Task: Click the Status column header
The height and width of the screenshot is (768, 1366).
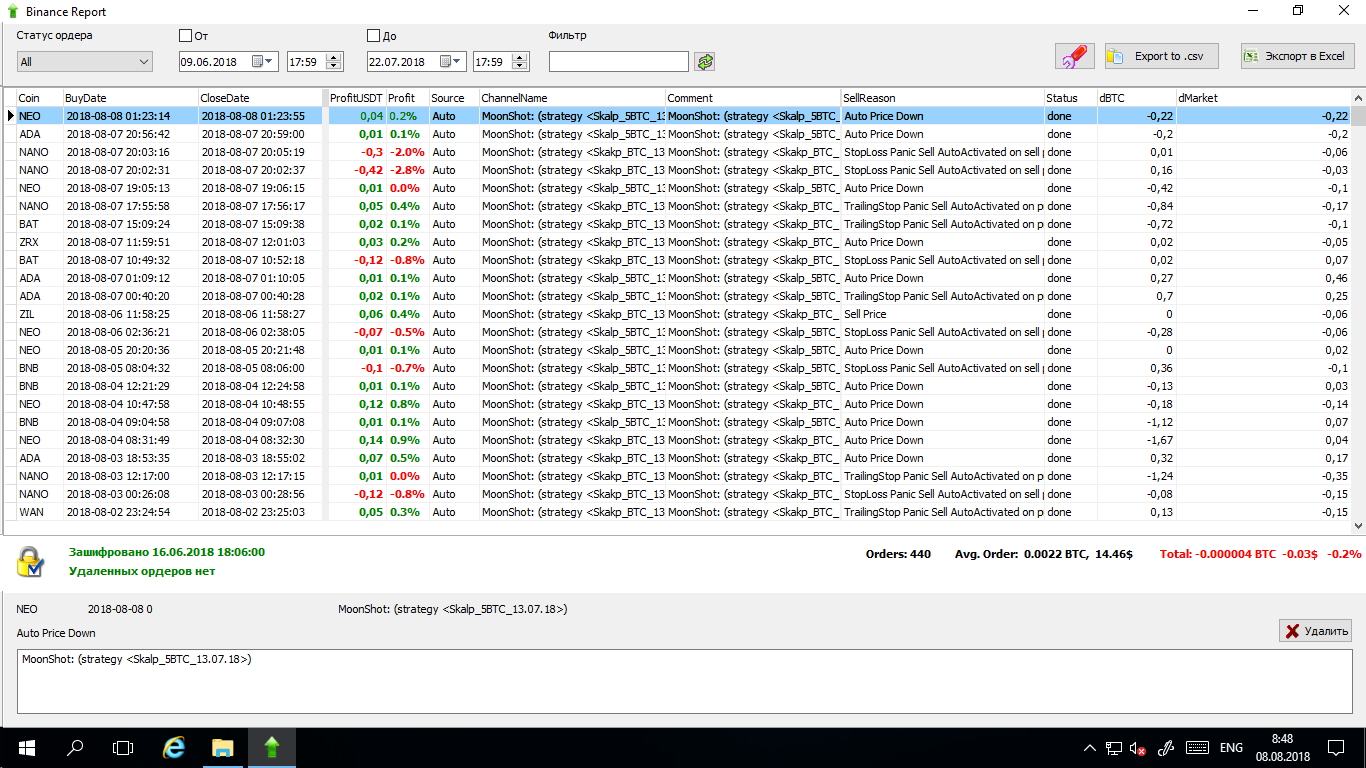Action: 1070,98
